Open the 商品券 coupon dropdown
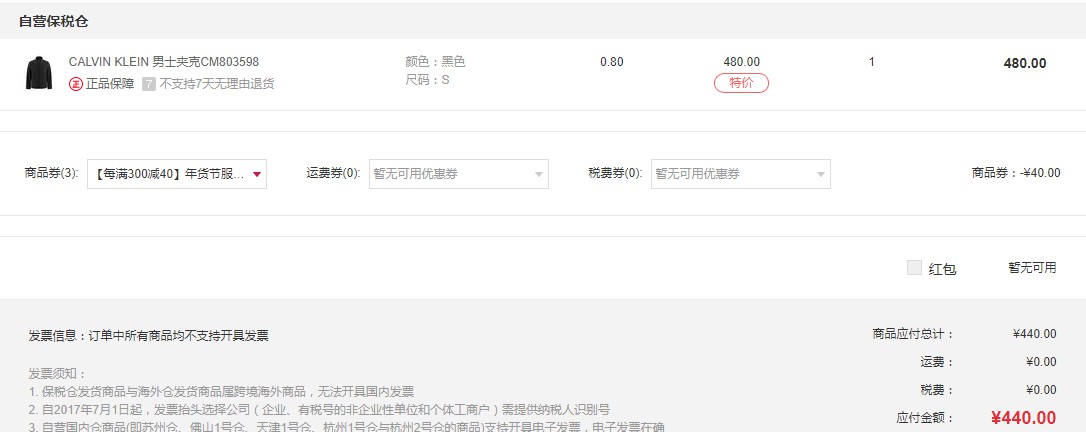This screenshot has width=1086, height=432. (x=170, y=174)
